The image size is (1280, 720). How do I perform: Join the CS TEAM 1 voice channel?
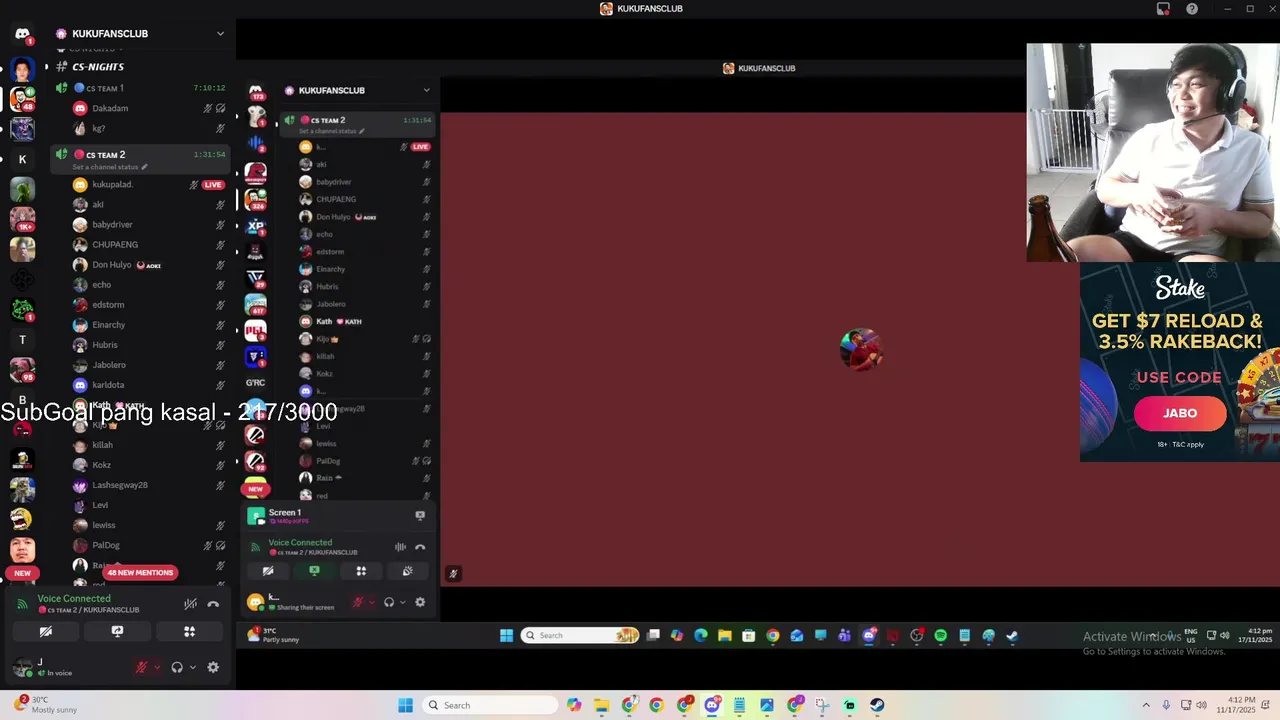click(x=140, y=88)
